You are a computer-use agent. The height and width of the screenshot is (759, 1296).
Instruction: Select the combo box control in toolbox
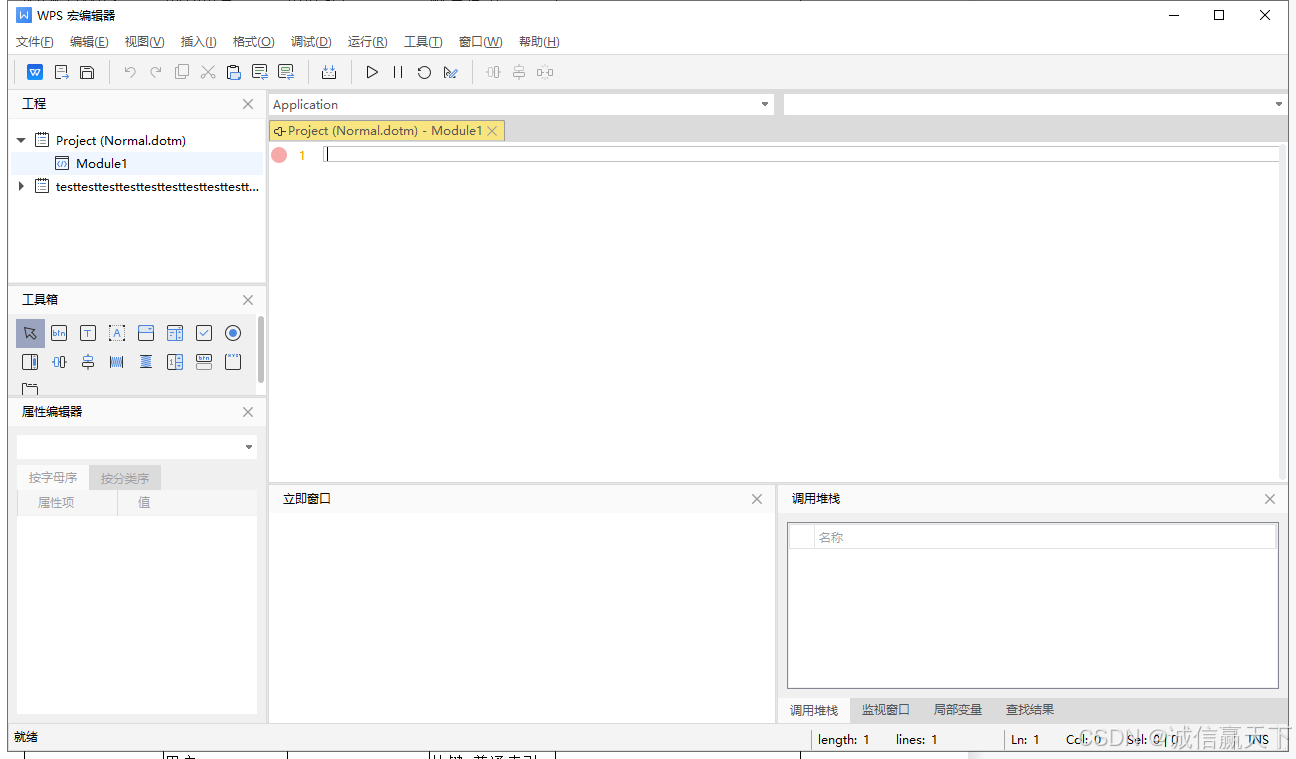click(x=146, y=333)
